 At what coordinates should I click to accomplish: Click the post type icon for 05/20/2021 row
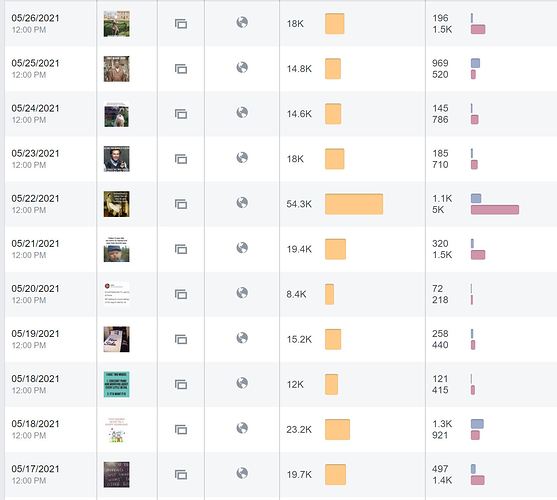[181, 294]
